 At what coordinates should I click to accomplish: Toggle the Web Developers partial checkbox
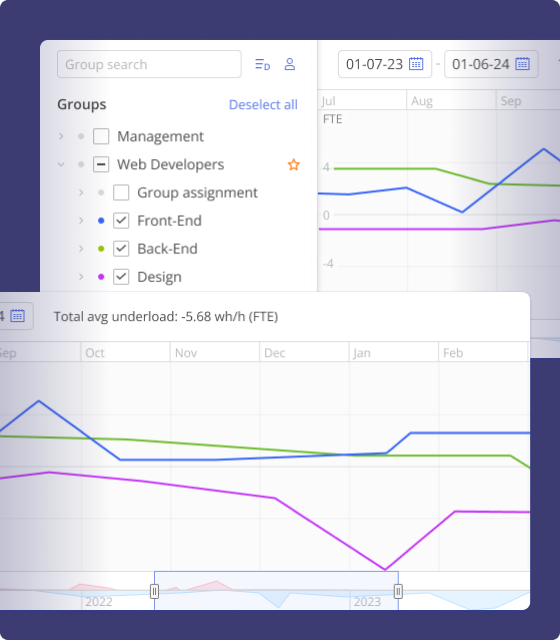click(x=101, y=164)
